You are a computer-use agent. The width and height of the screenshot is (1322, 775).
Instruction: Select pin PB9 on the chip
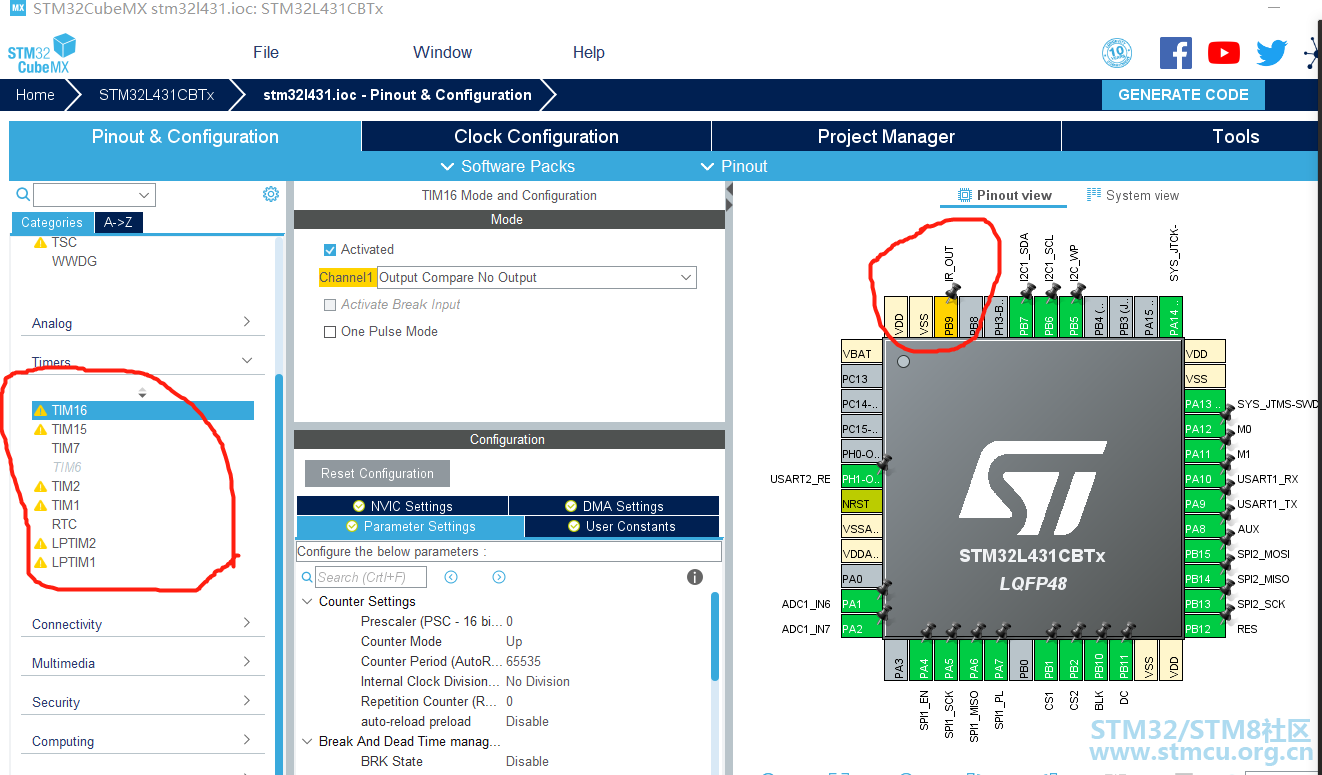click(x=947, y=316)
